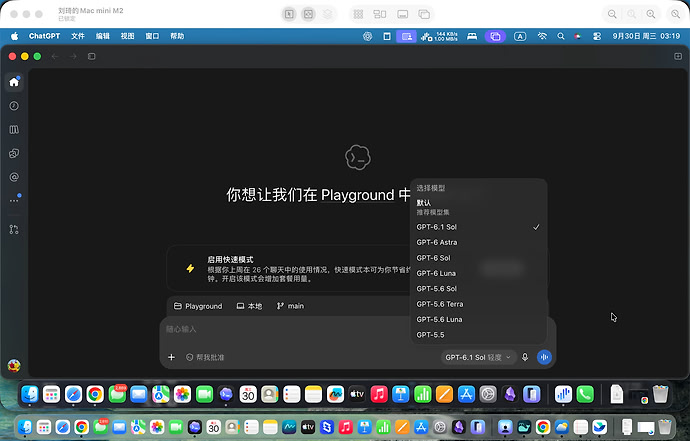Select GPT-5.6 Sol model
The image size is (690, 441).
[x=478, y=289]
